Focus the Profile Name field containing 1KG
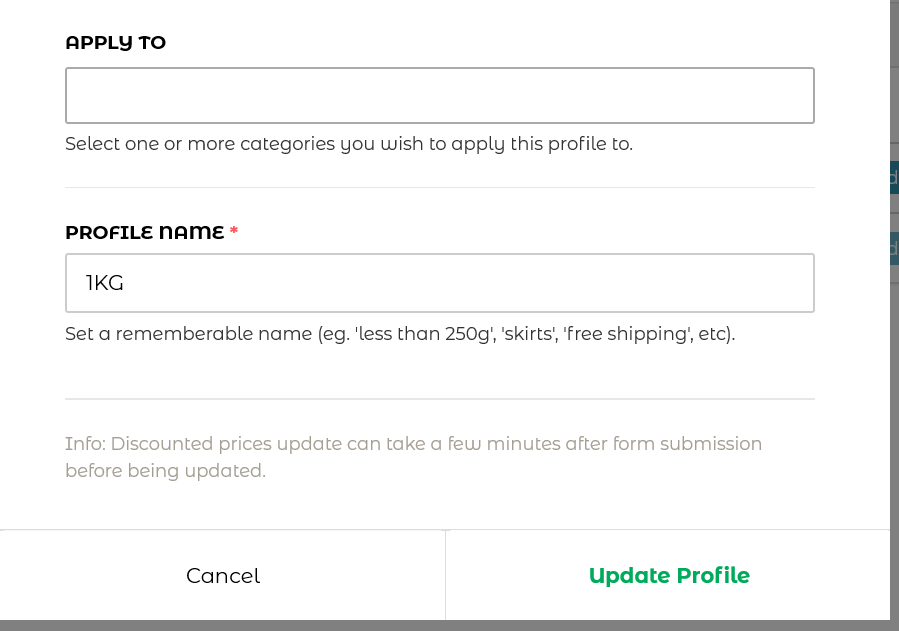899x631 pixels. click(x=440, y=283)
